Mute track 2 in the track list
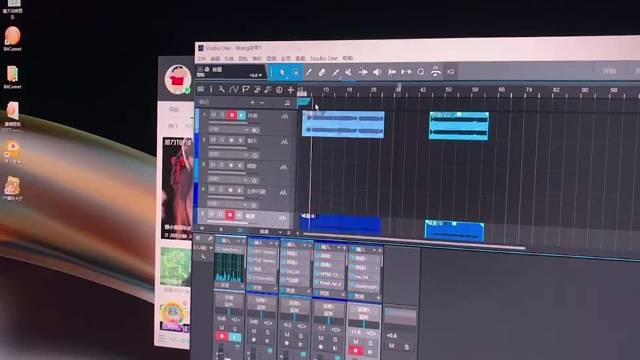Screen dimensions: 640x360 [x=213, y=140]
